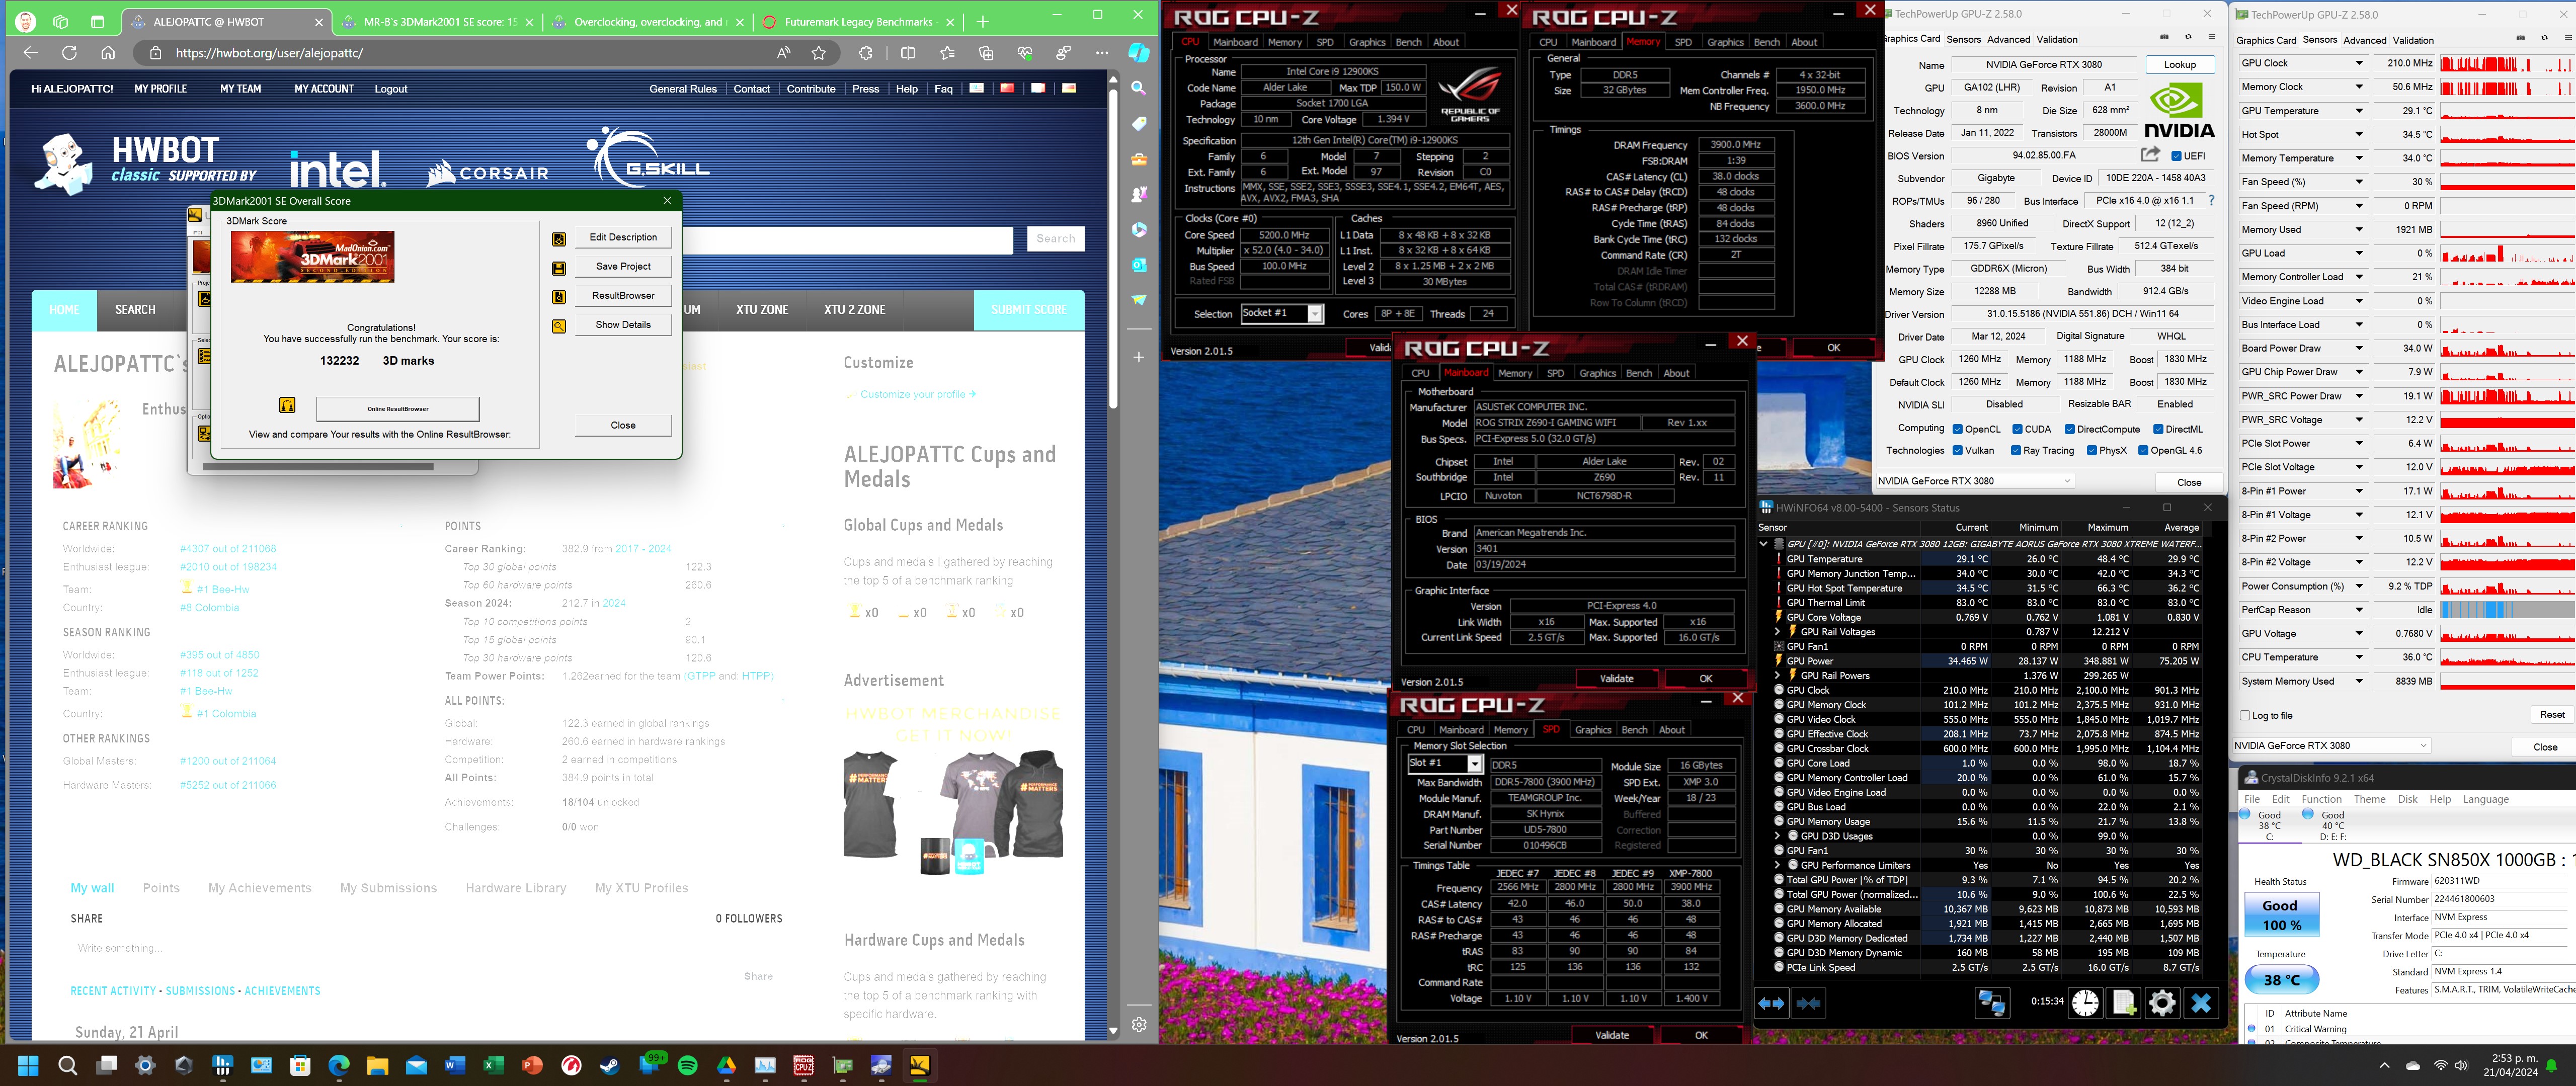Viewport: 2576px width, 1086px height.
Task: Toggle the UEFI checkbox in GPU-Z
Action: pyautogui.click(x=2176, y=156)
